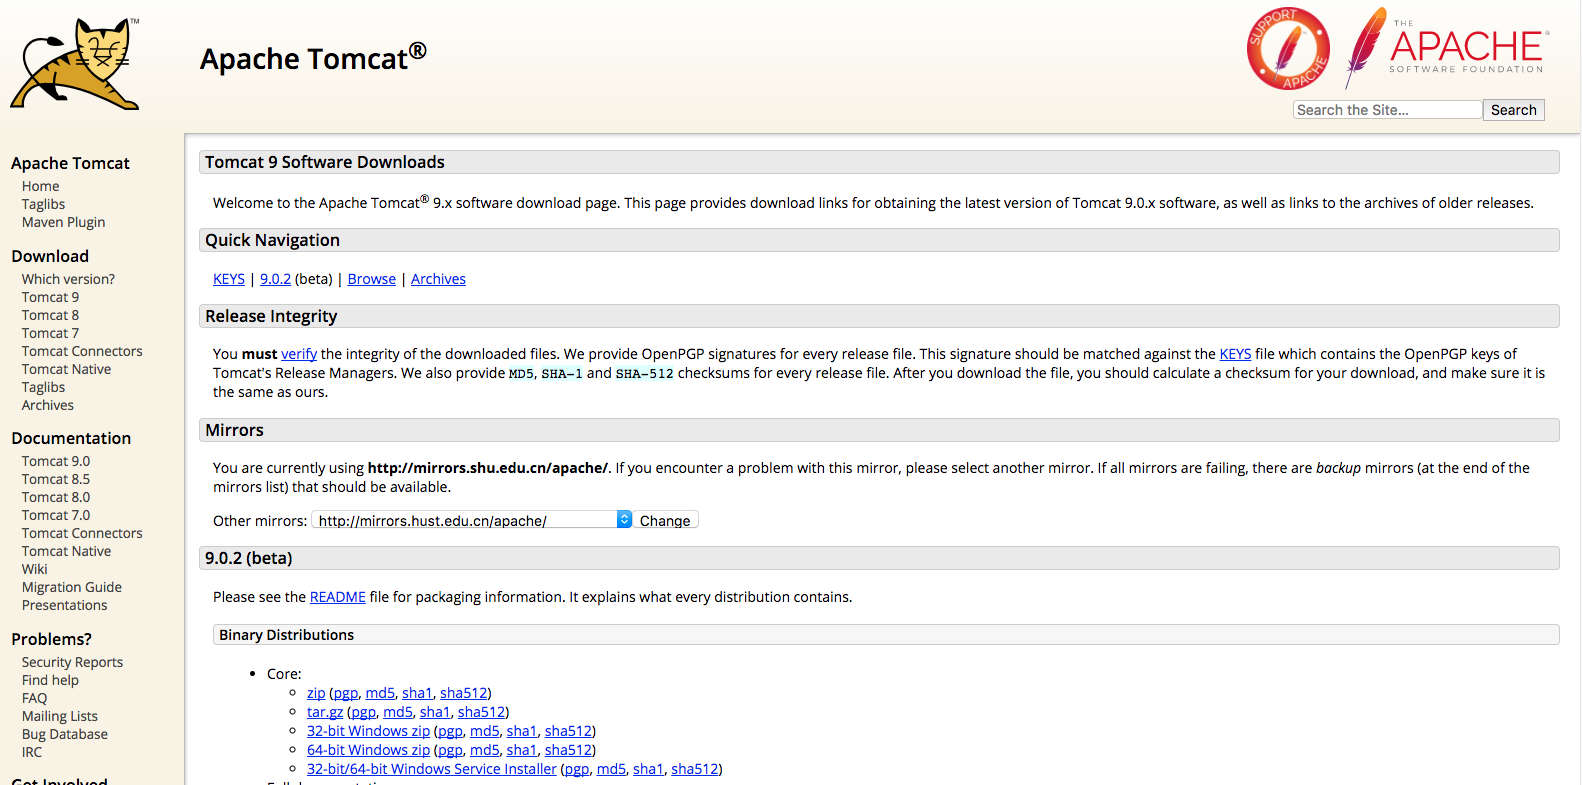Viewport: 1582px width, 785px height.
Task: Open Mailing Lists sidebar link
Action: pos(60,716)
